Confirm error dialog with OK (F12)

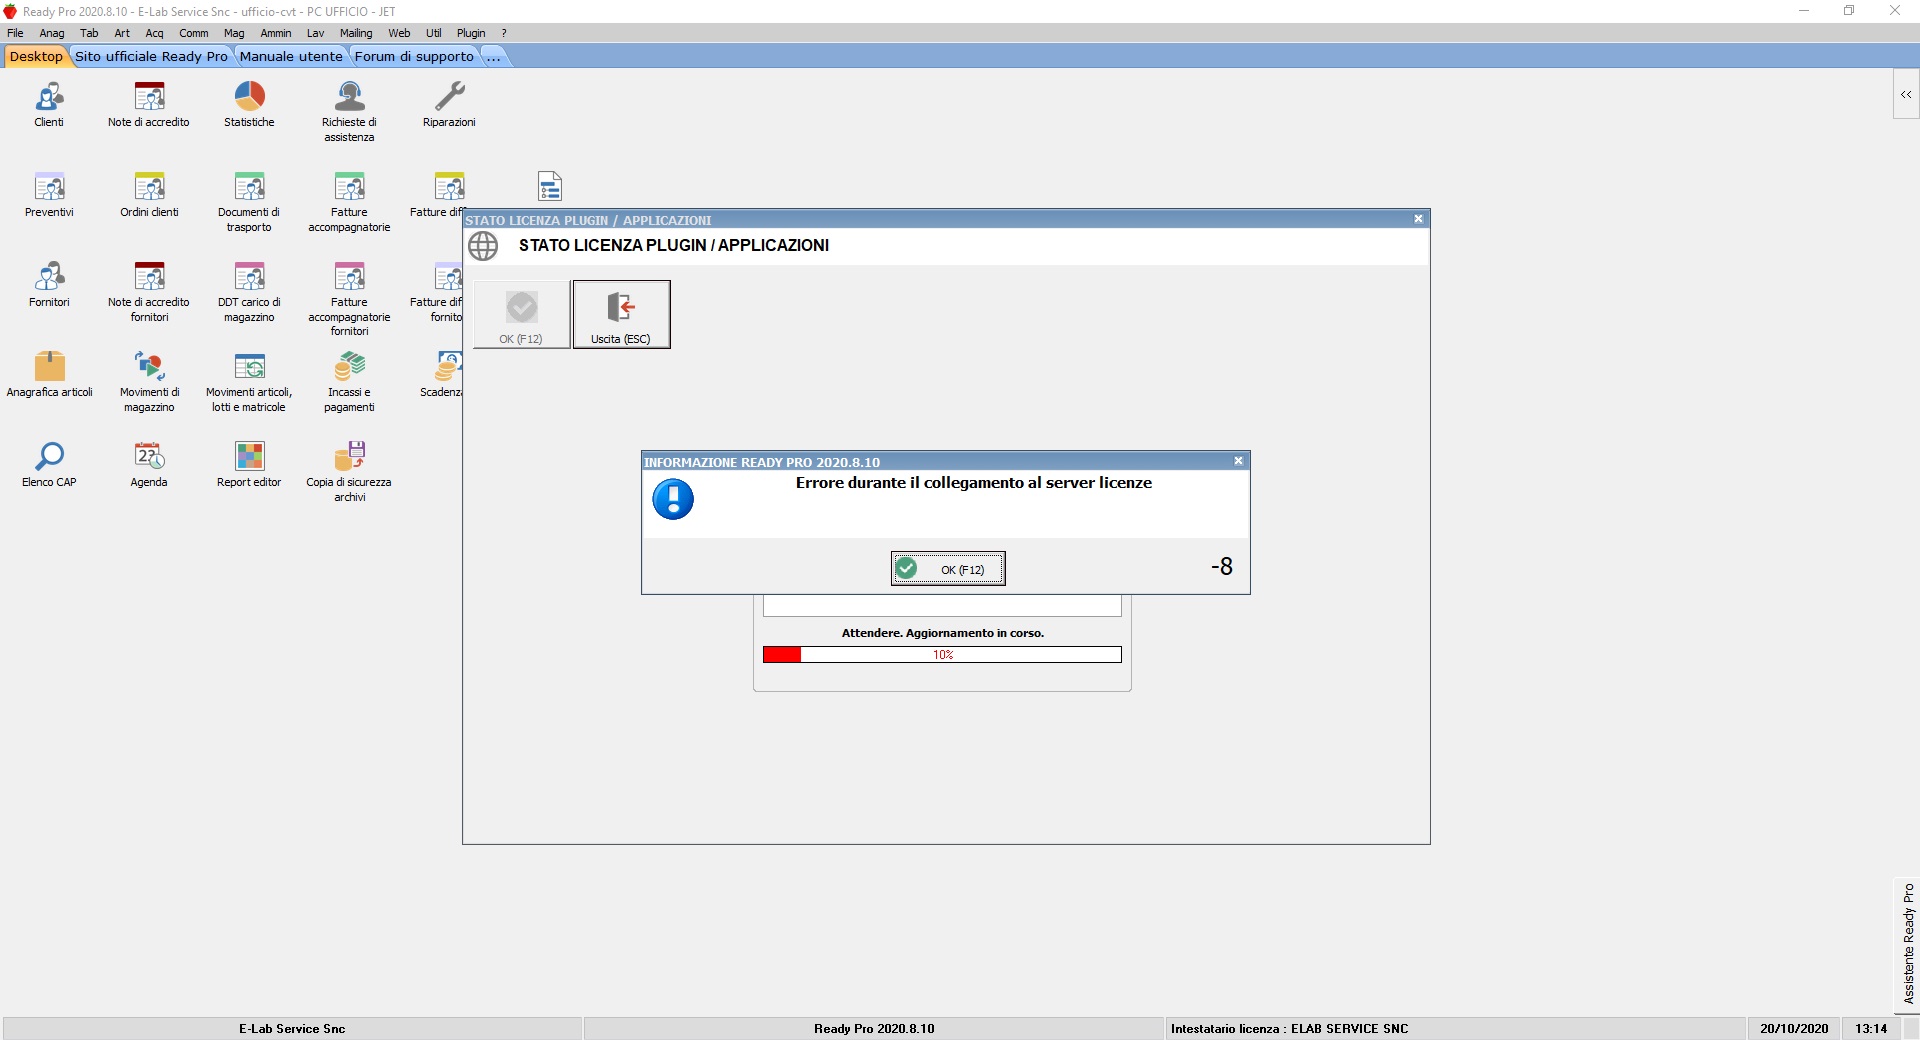(x=948, y=569)
